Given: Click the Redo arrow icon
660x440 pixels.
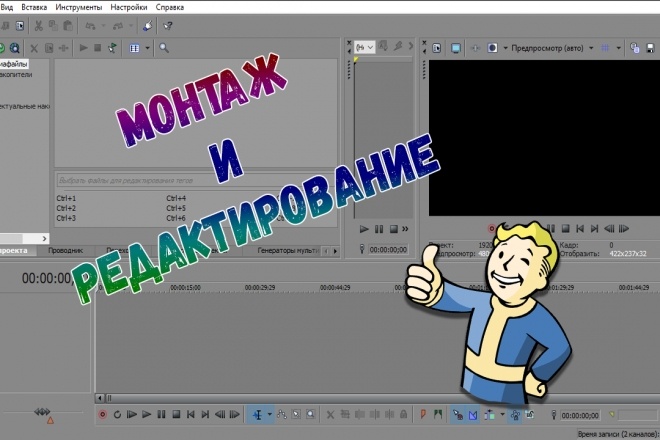Looking at the screenshot, I should [x=118, y=26].
